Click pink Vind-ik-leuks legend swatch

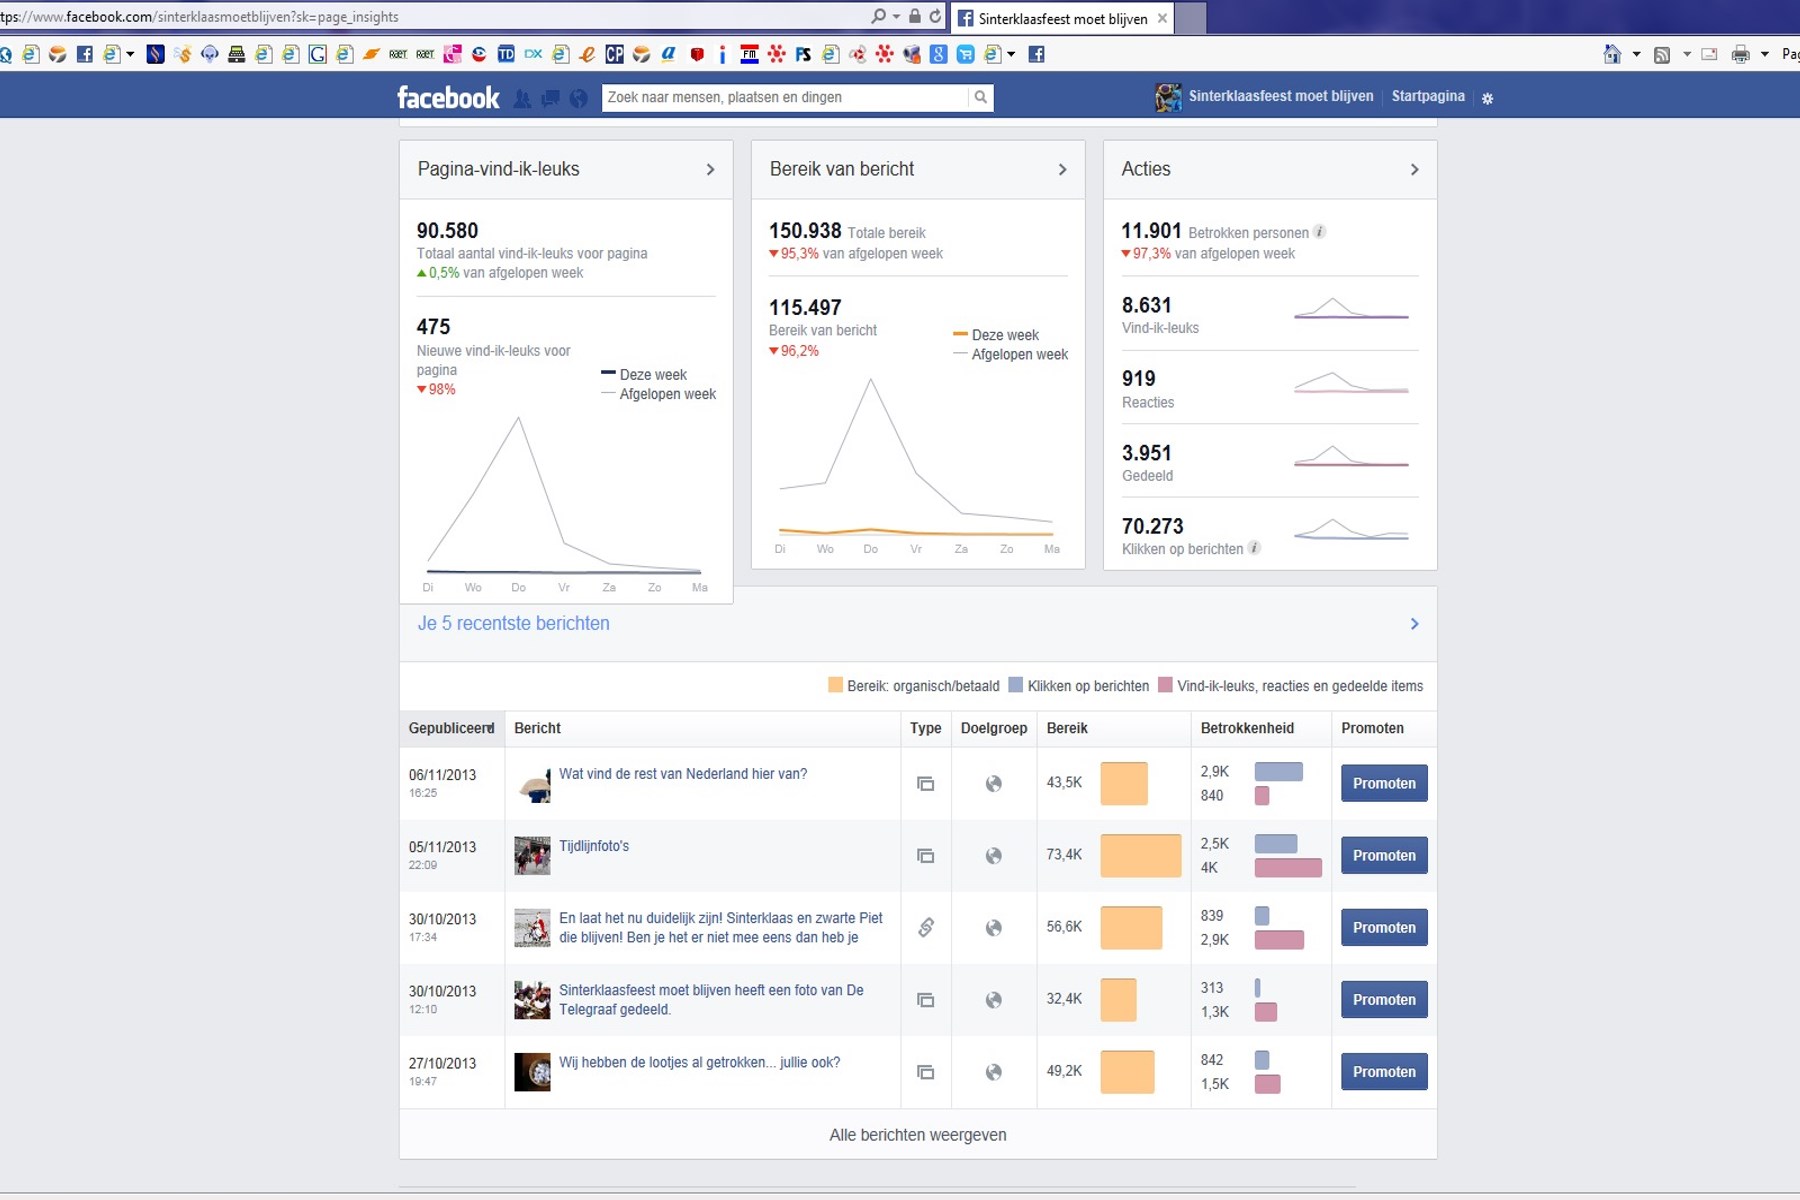click(1165, 685)
